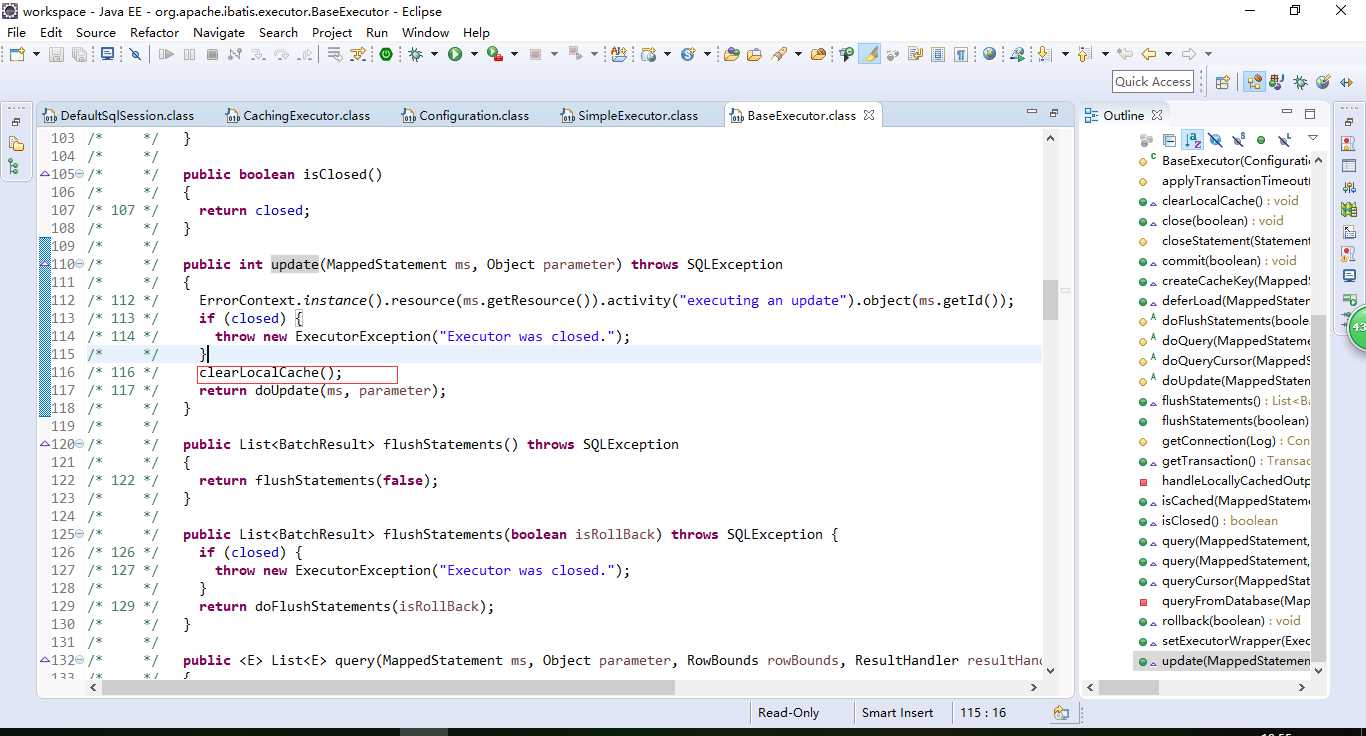1366x736 pixels.
Task: Click the Quick Access search field
Action: pos(1153,82)
